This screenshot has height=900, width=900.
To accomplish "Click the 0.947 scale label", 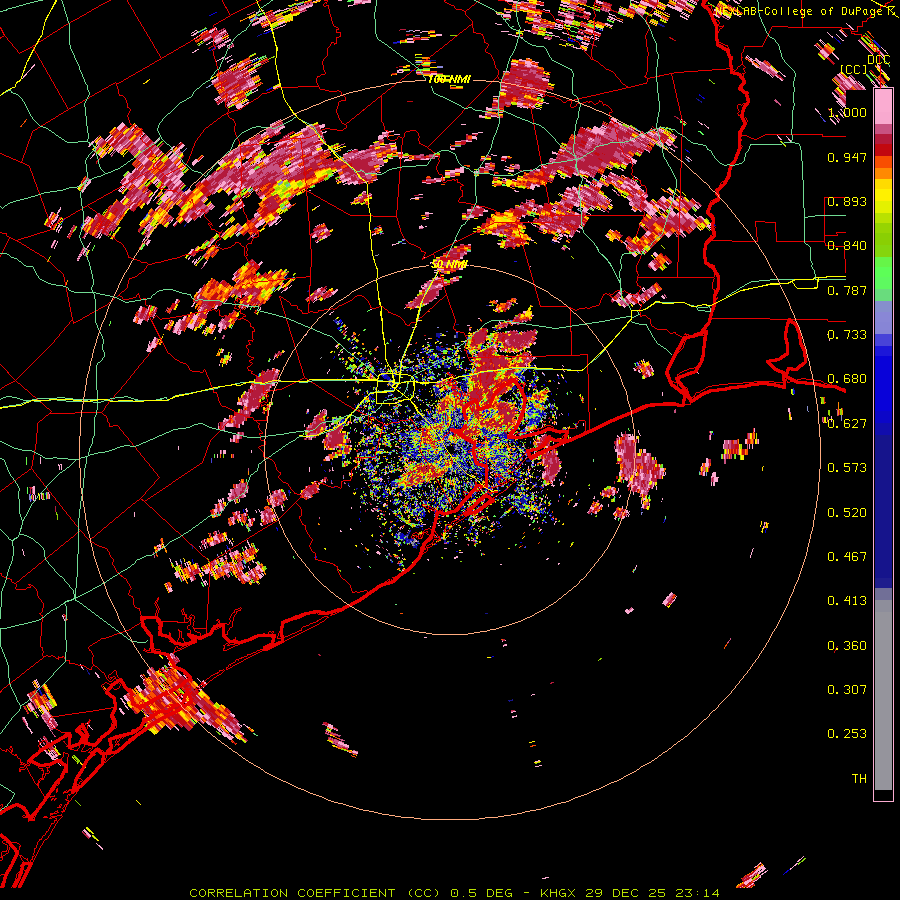I will 847,157.
